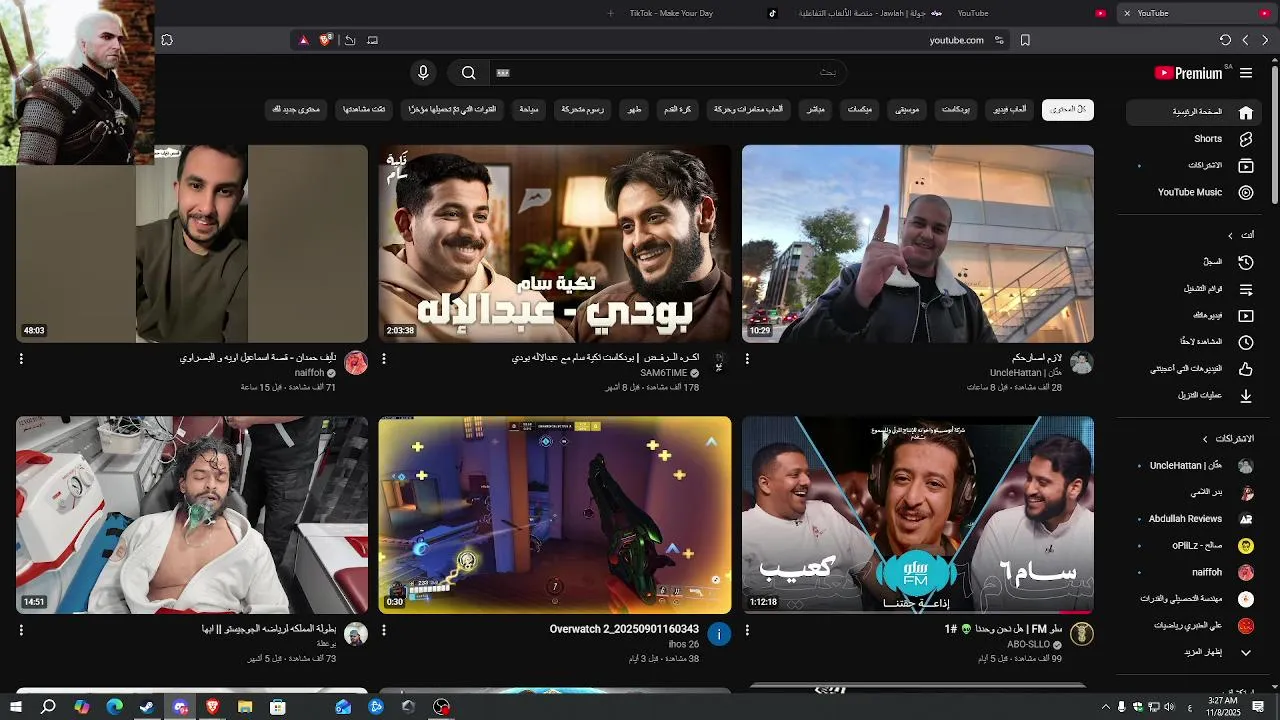Show hidden system tray icons chevron
The image size is (1280, 720).
tap(1106, 707)
